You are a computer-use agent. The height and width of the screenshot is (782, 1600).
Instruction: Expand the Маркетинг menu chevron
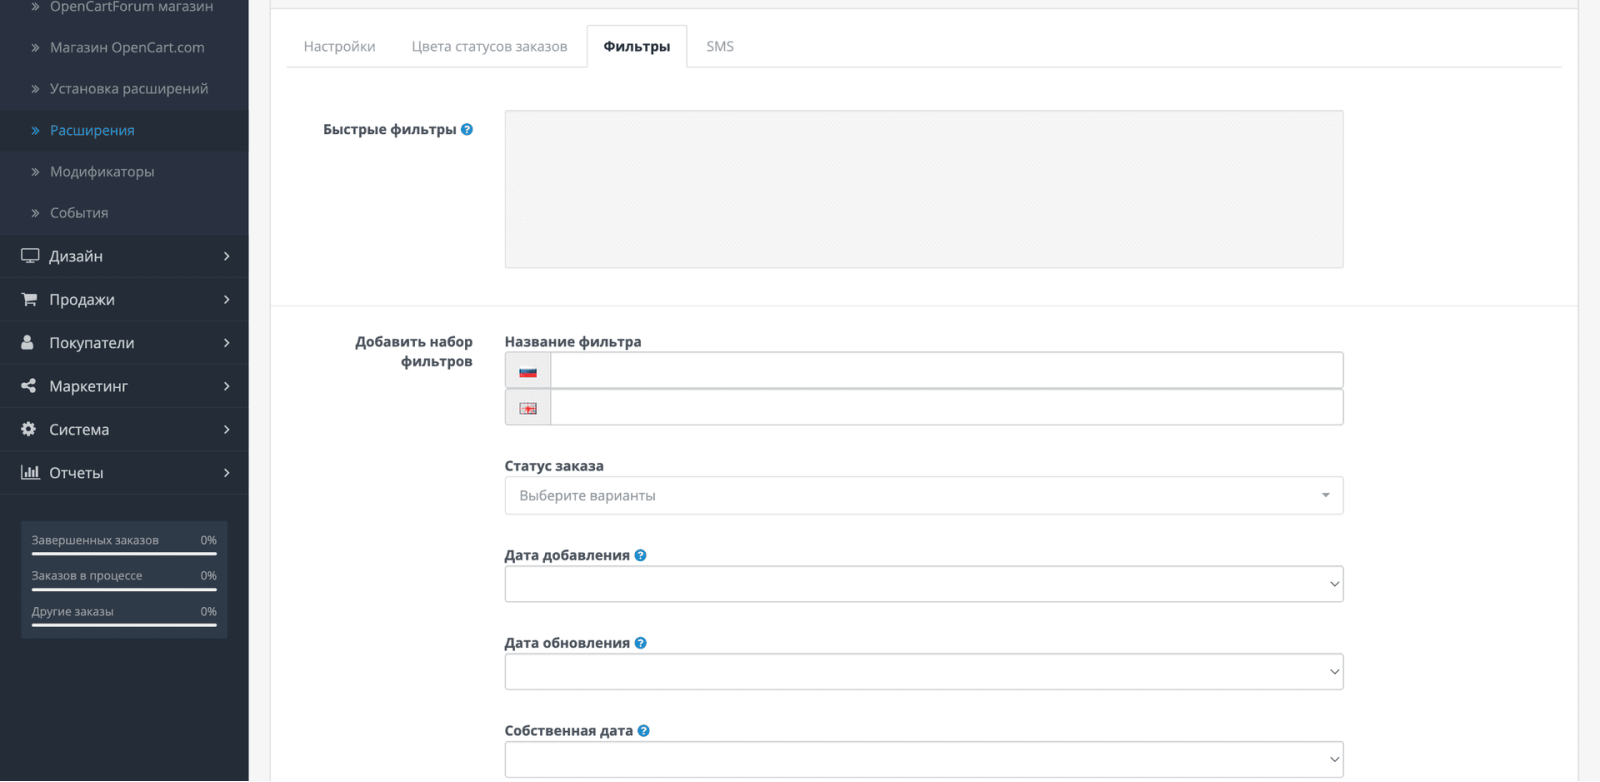[x=227, y=386]
